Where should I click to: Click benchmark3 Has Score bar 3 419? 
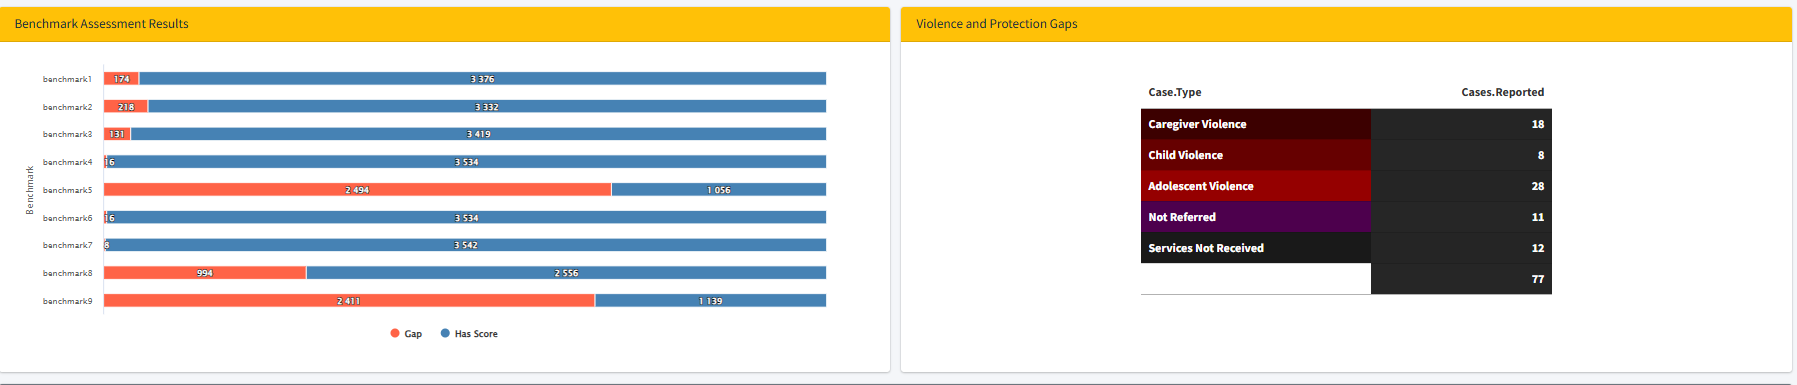tap(478, 134)
